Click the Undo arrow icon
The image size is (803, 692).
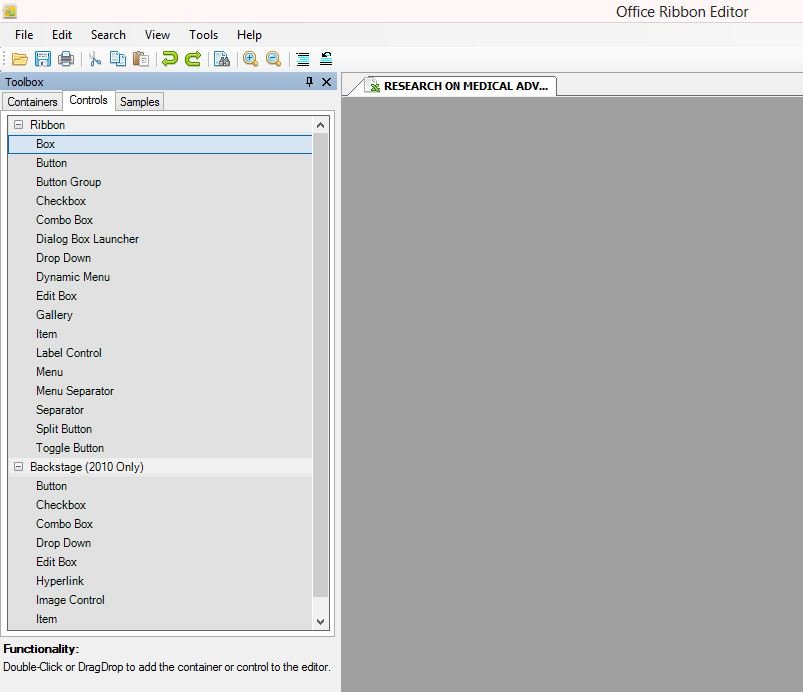[x=167, y=58]
